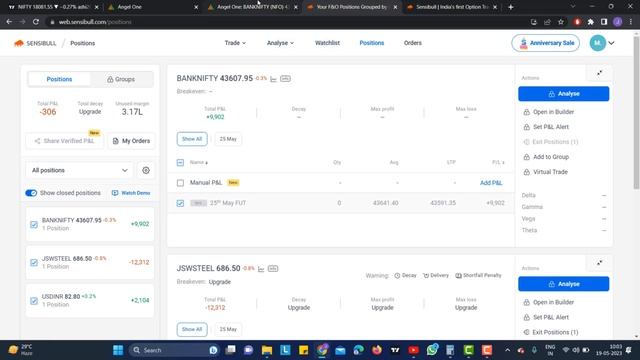Open File Explorer from taskbar

coord(267,350)
